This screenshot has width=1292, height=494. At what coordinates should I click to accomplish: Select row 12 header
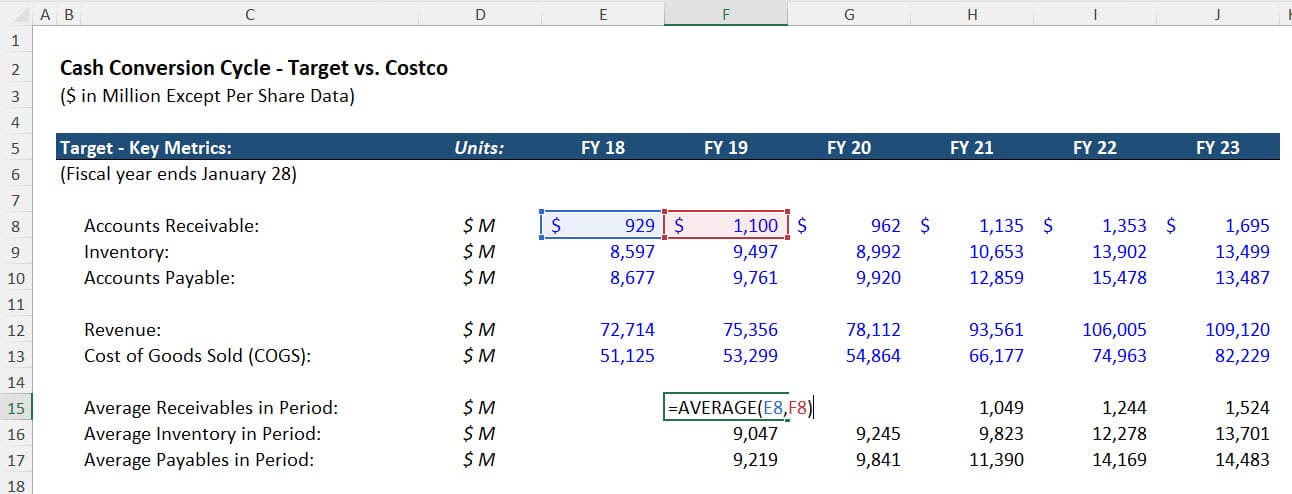15,330
